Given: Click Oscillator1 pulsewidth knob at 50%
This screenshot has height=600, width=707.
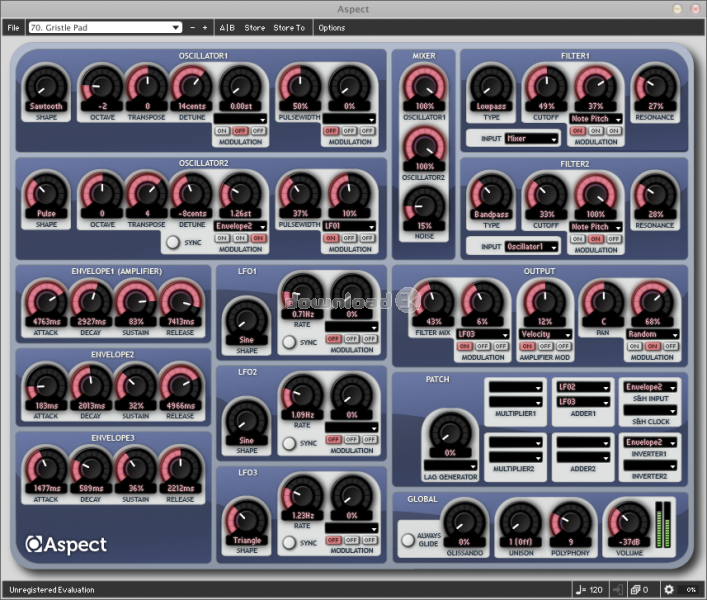Looking at the screenshot, I should coord(300,87).
